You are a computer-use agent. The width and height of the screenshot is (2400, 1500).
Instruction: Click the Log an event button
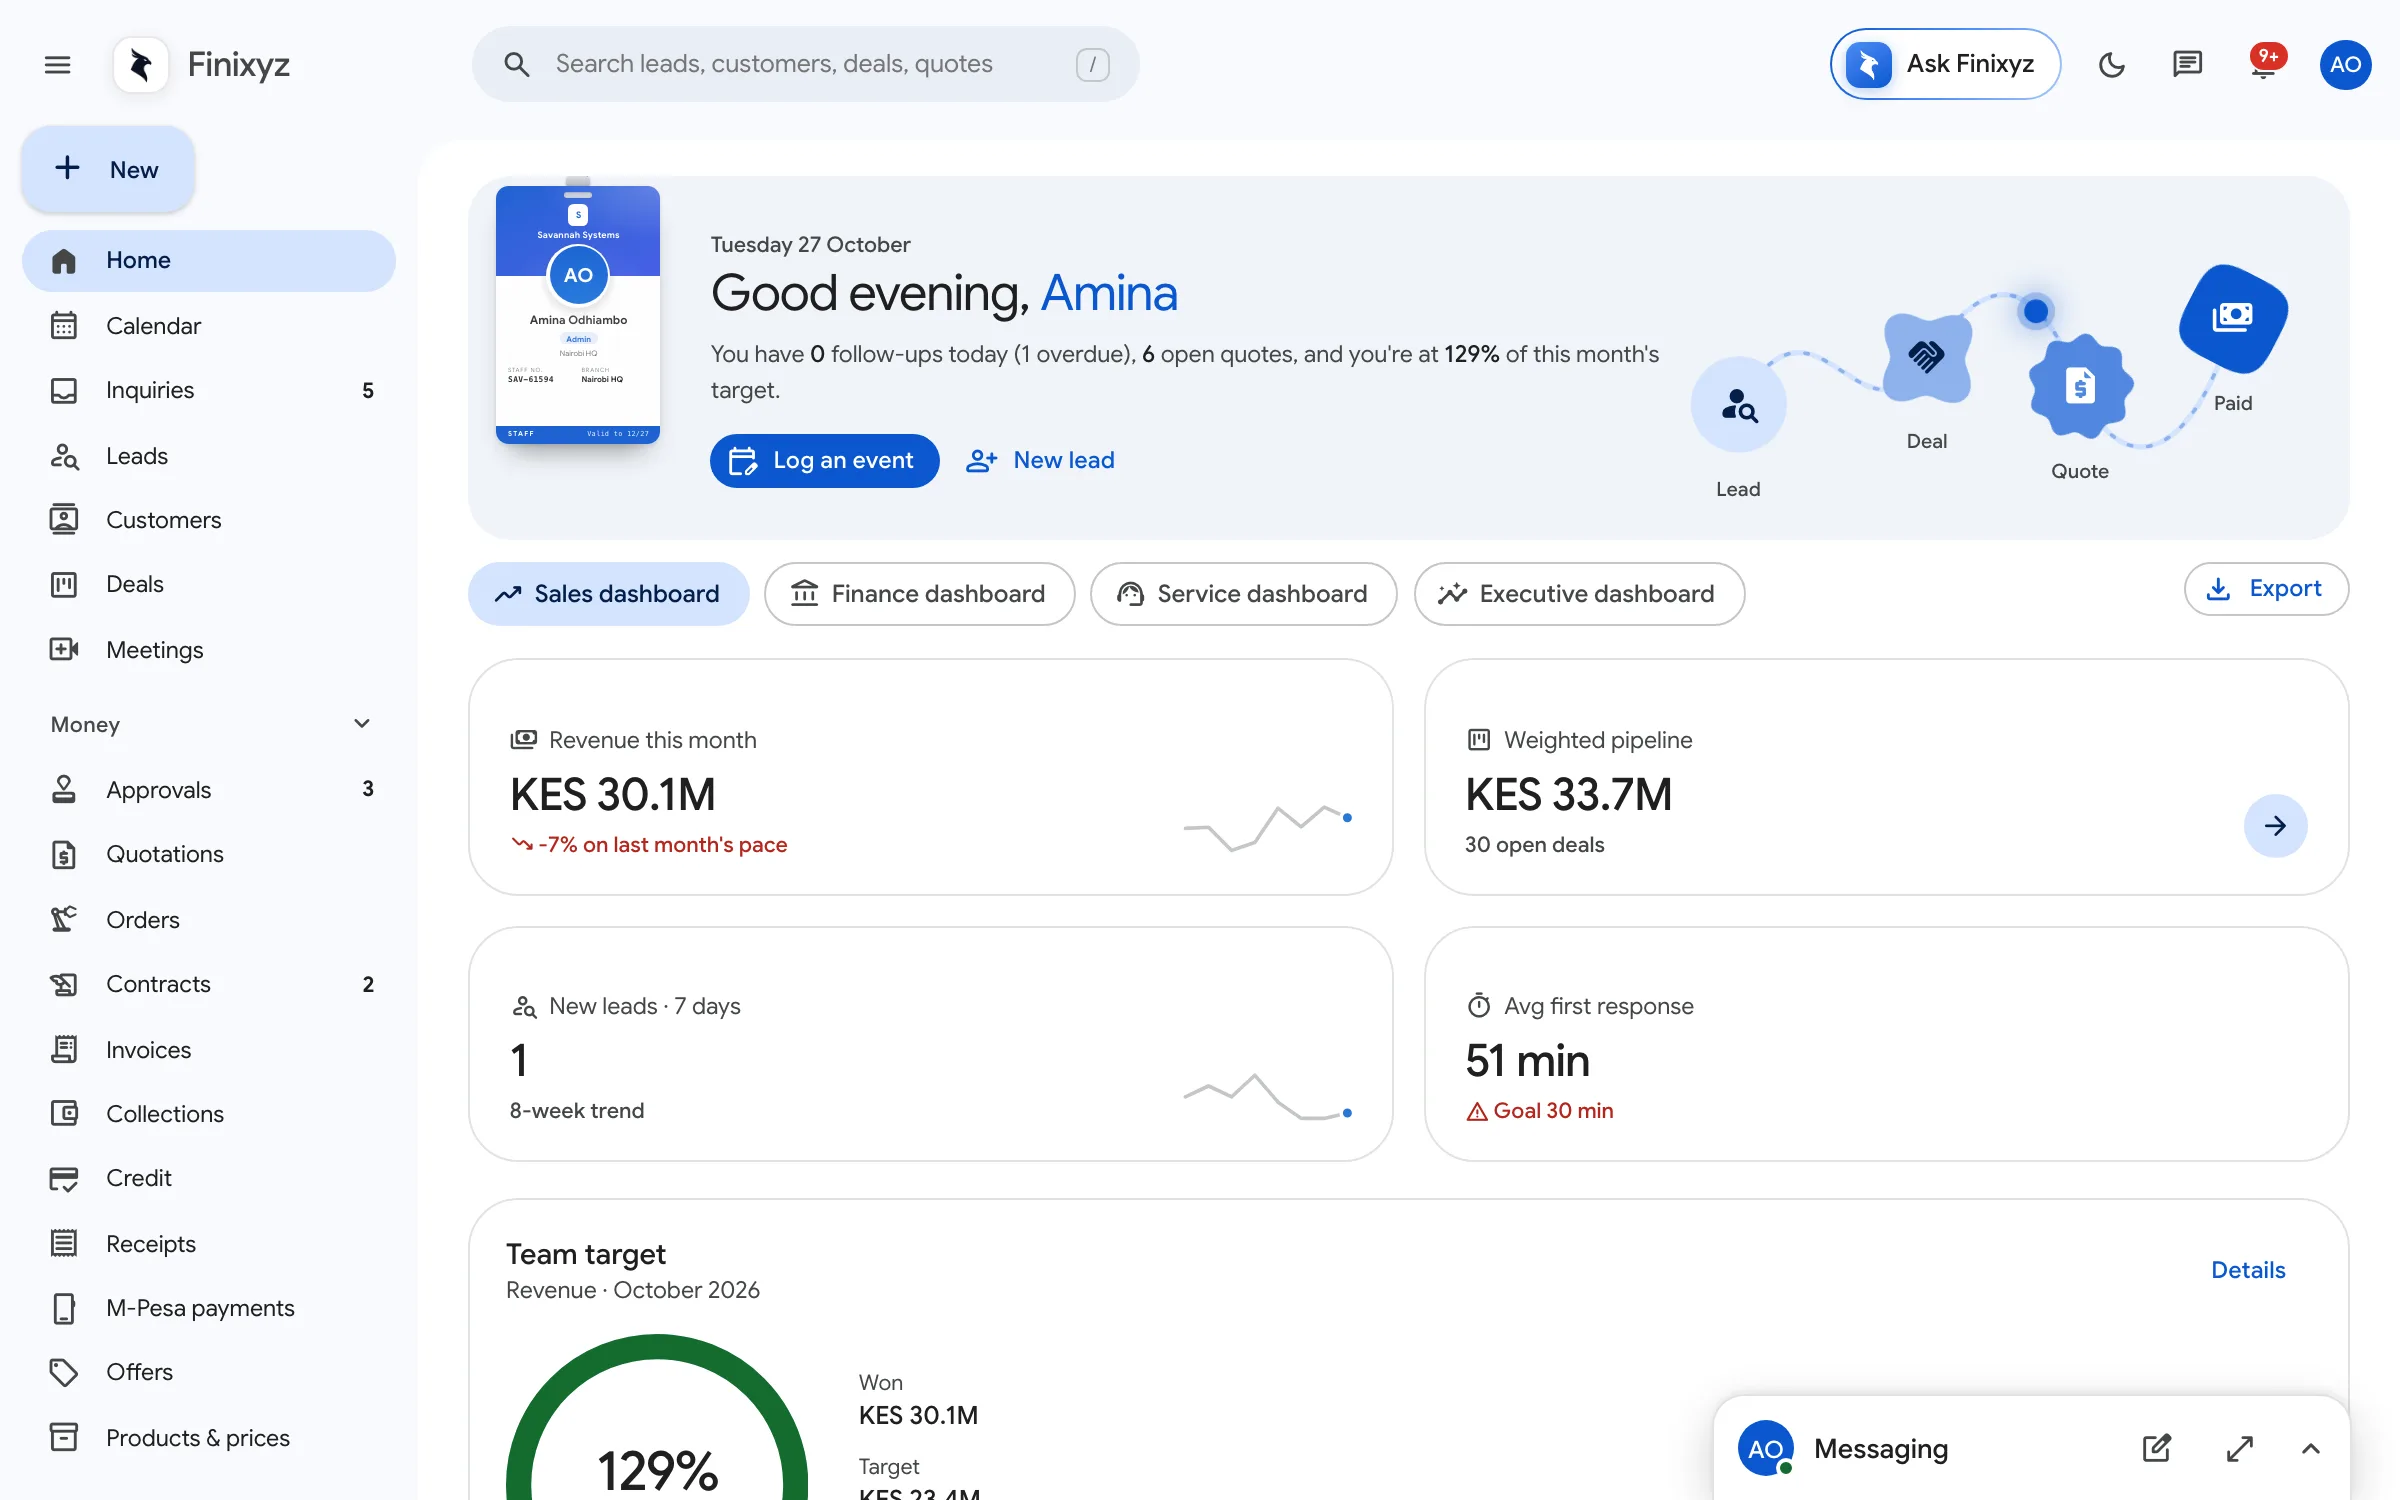(x=824, y=461)
